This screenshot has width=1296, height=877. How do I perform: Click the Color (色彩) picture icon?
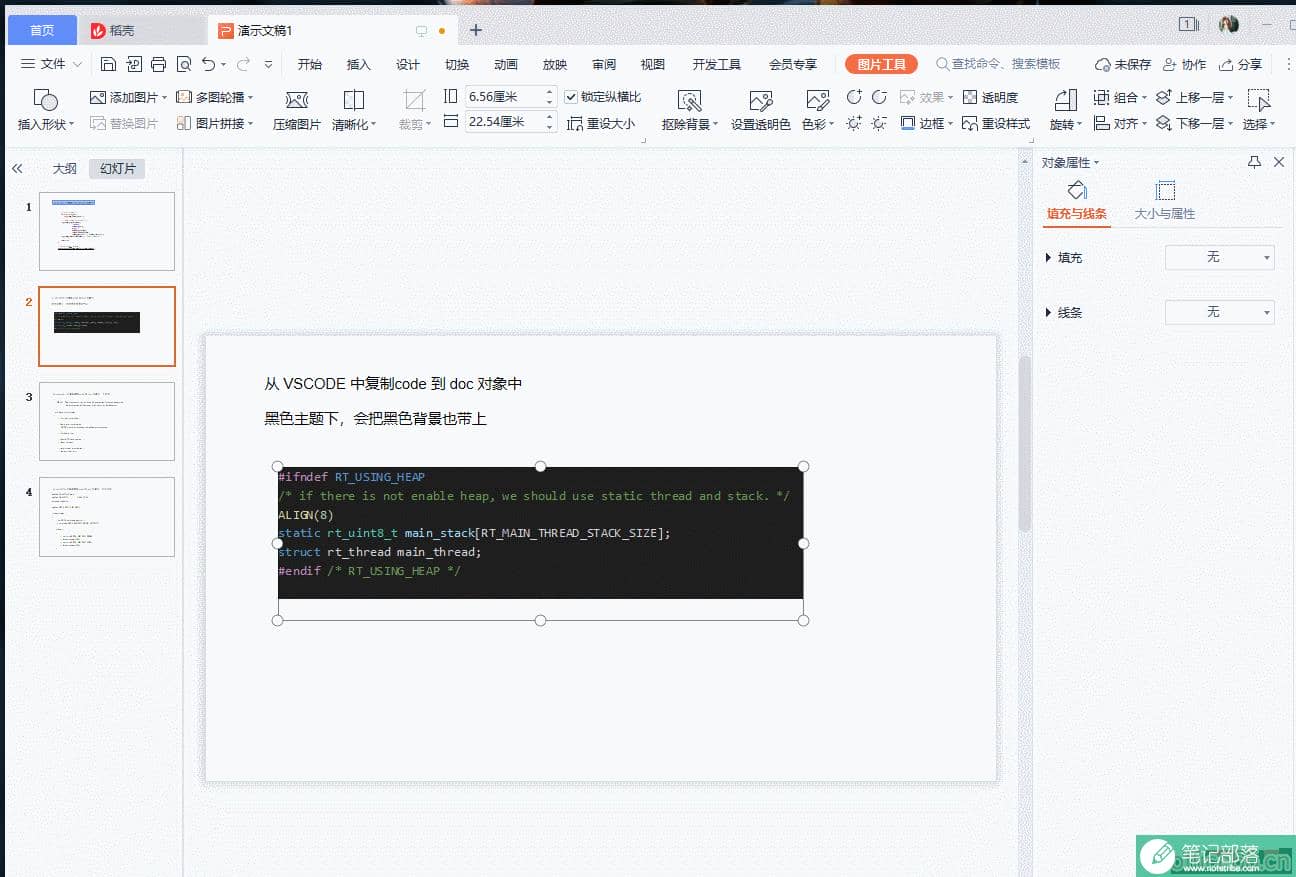817,100
